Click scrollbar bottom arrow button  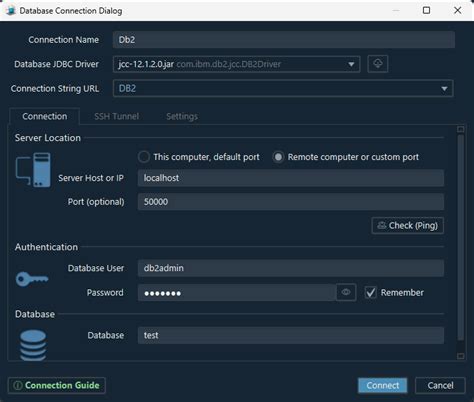(x=461, y=356)
